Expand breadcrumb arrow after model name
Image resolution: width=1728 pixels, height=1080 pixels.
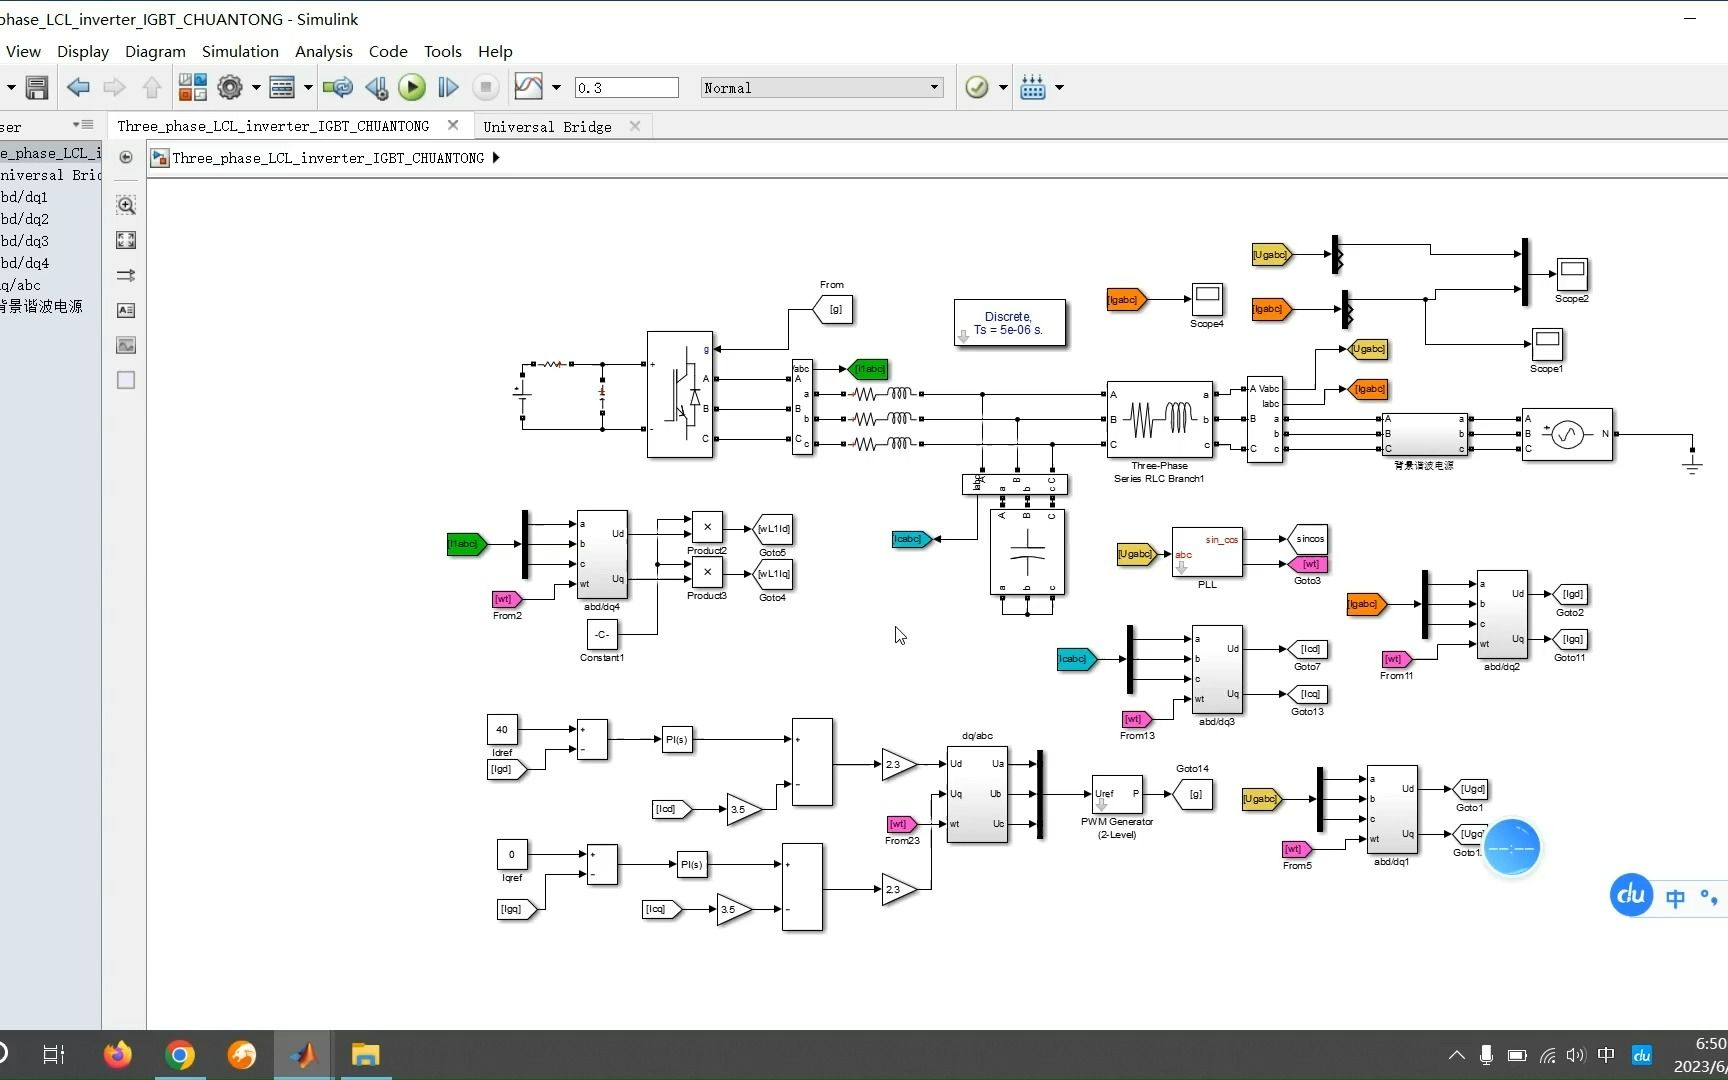496,158
